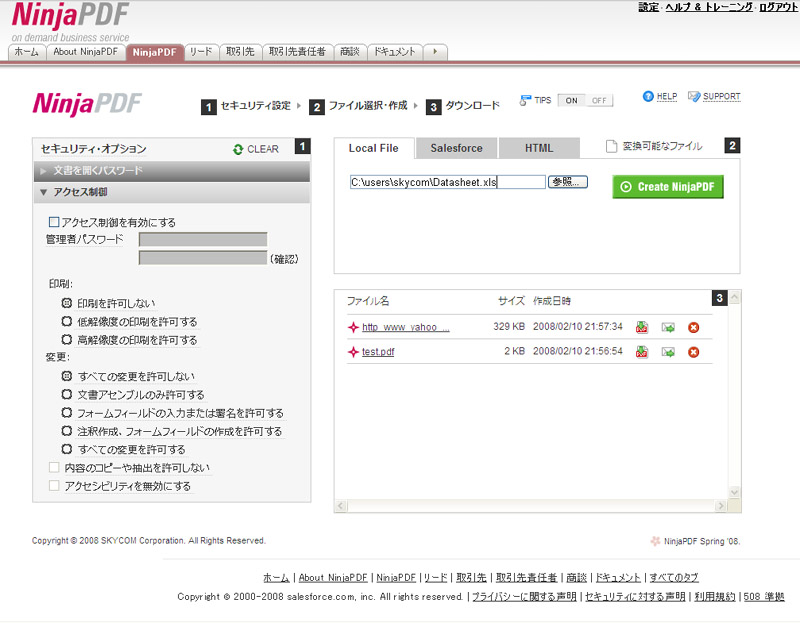Delete the test.pdf file
This screenshot has height=623, width=800.
693,352
